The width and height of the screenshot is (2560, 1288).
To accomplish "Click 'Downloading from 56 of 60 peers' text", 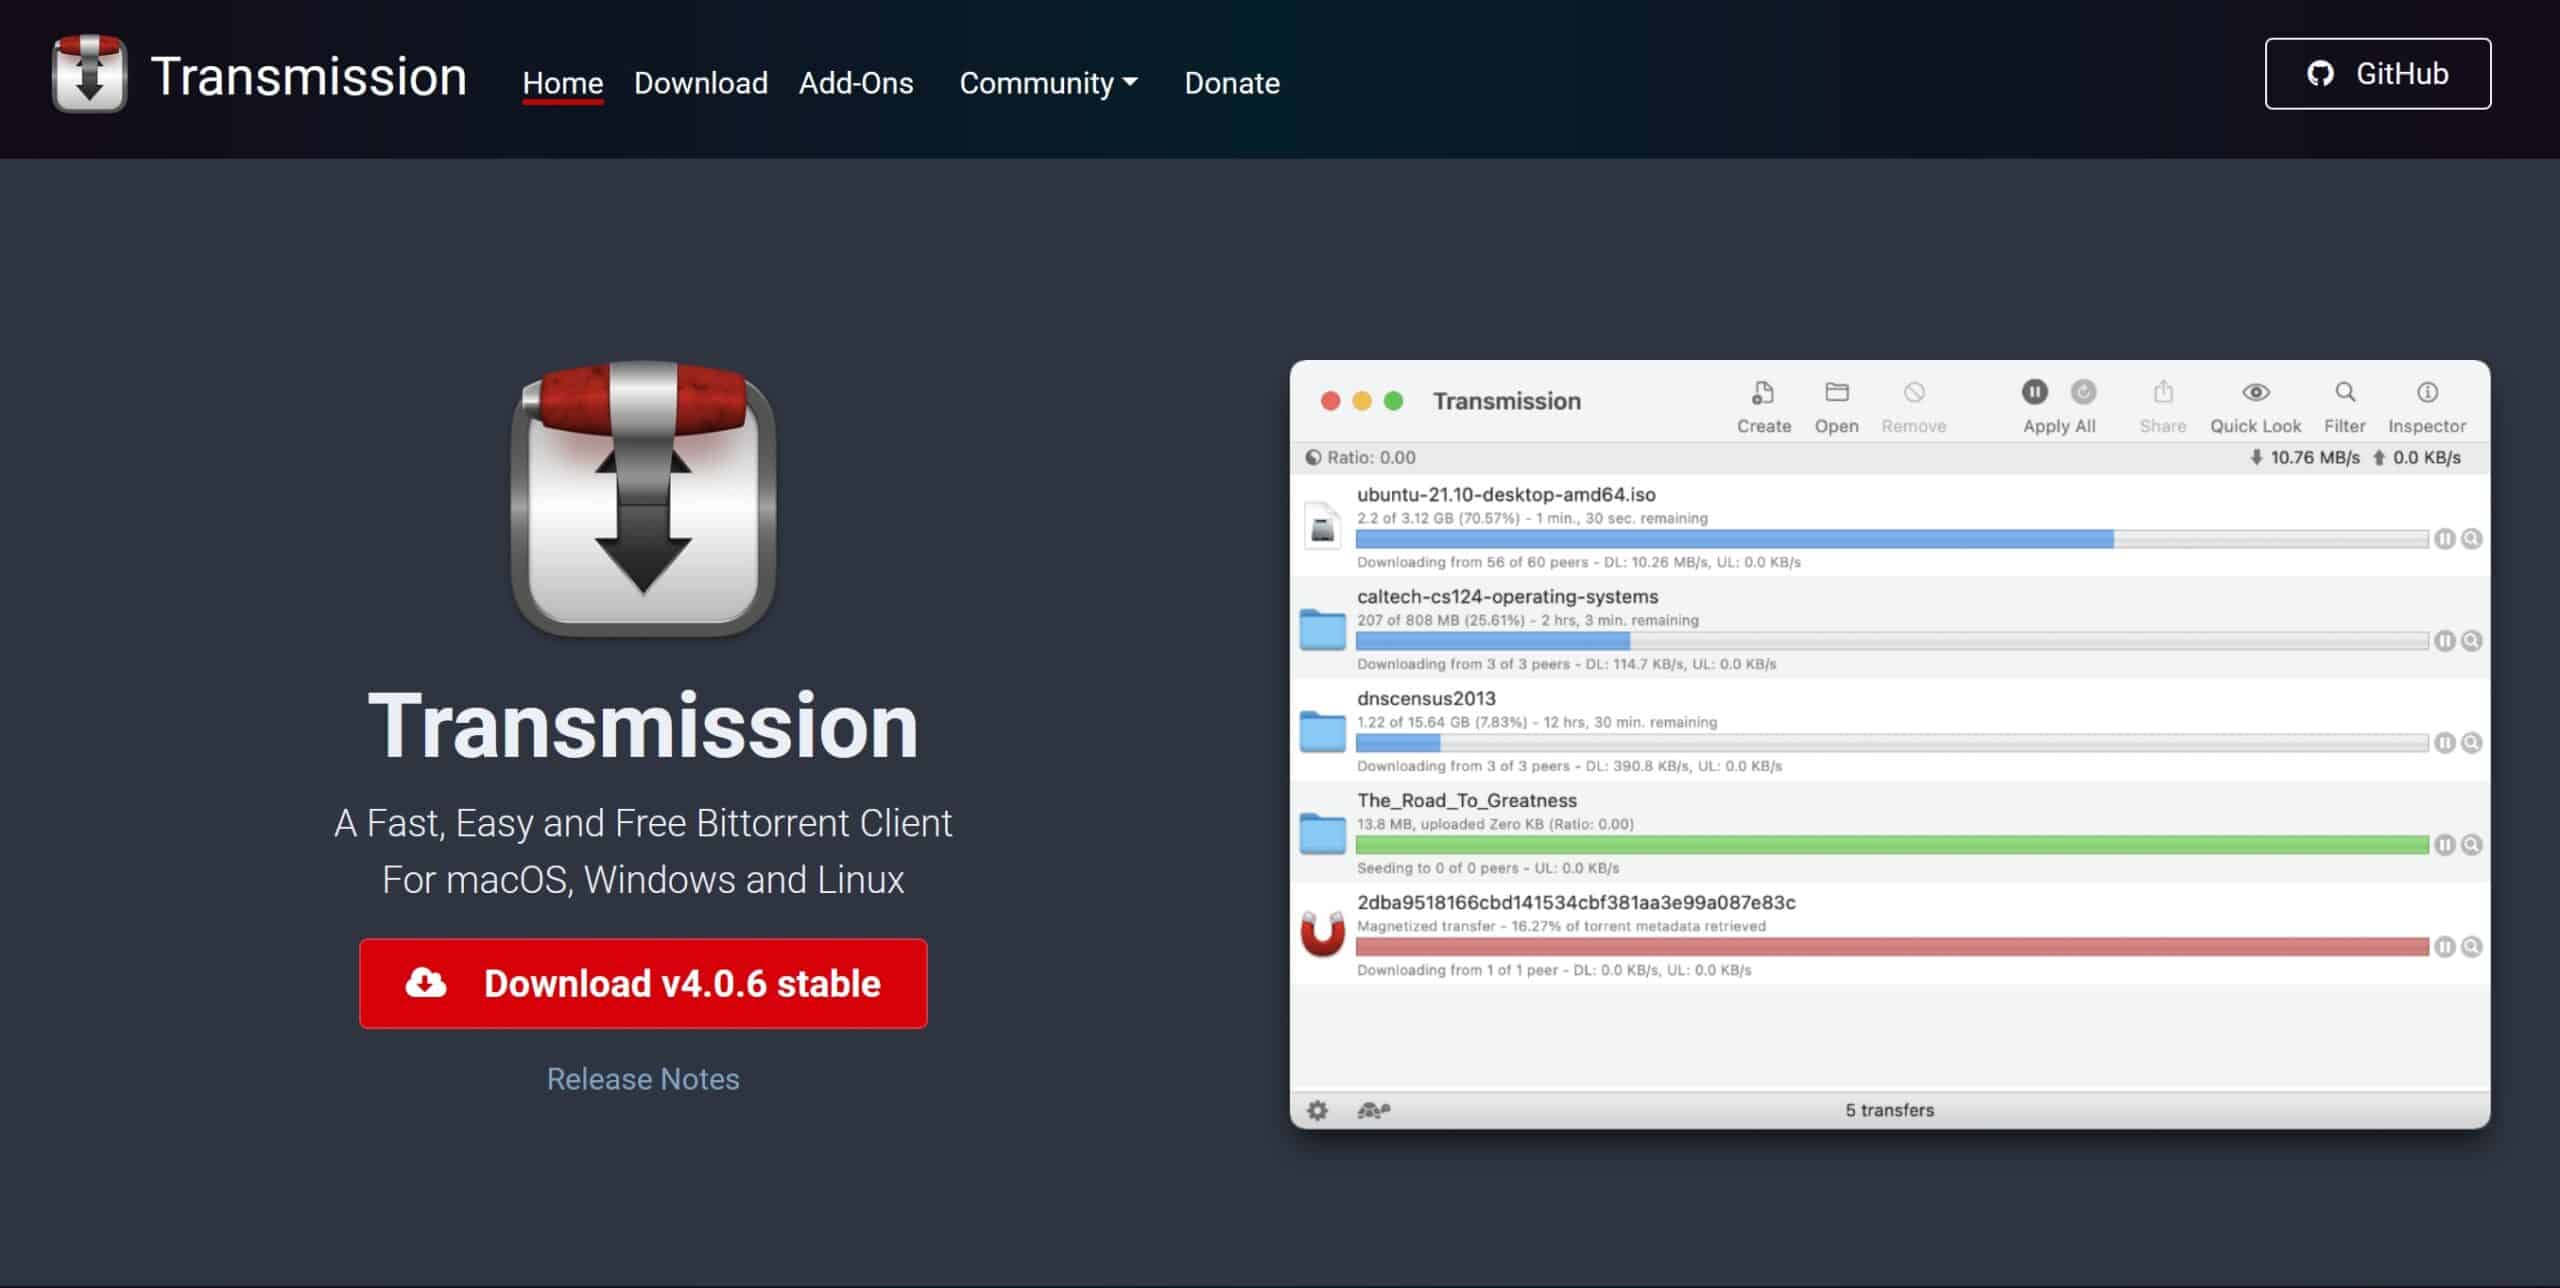I will pyautogui.click(x=1472, y=562).
